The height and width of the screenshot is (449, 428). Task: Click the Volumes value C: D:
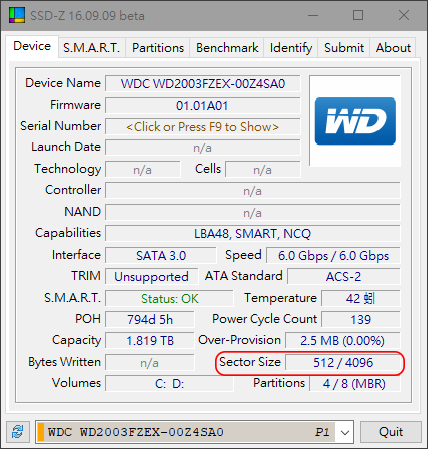pyautogui.click(x=169, y=384)
